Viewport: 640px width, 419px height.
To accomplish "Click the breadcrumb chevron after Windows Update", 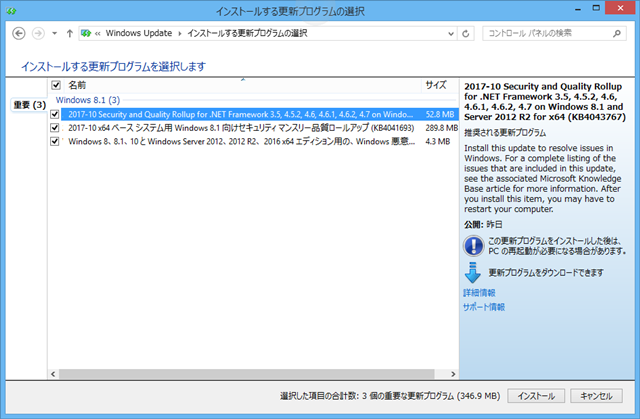I will tap(180, 33).
